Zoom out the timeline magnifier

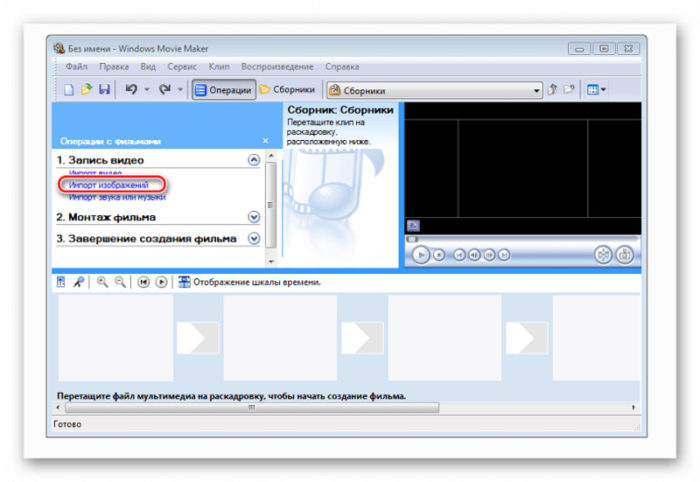(120, 282)
